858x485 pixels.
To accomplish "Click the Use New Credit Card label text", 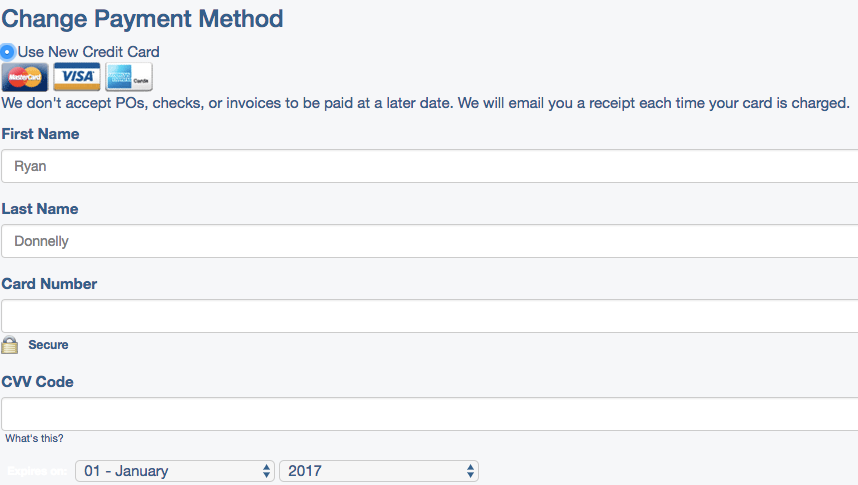I will (x=89, y=52).
